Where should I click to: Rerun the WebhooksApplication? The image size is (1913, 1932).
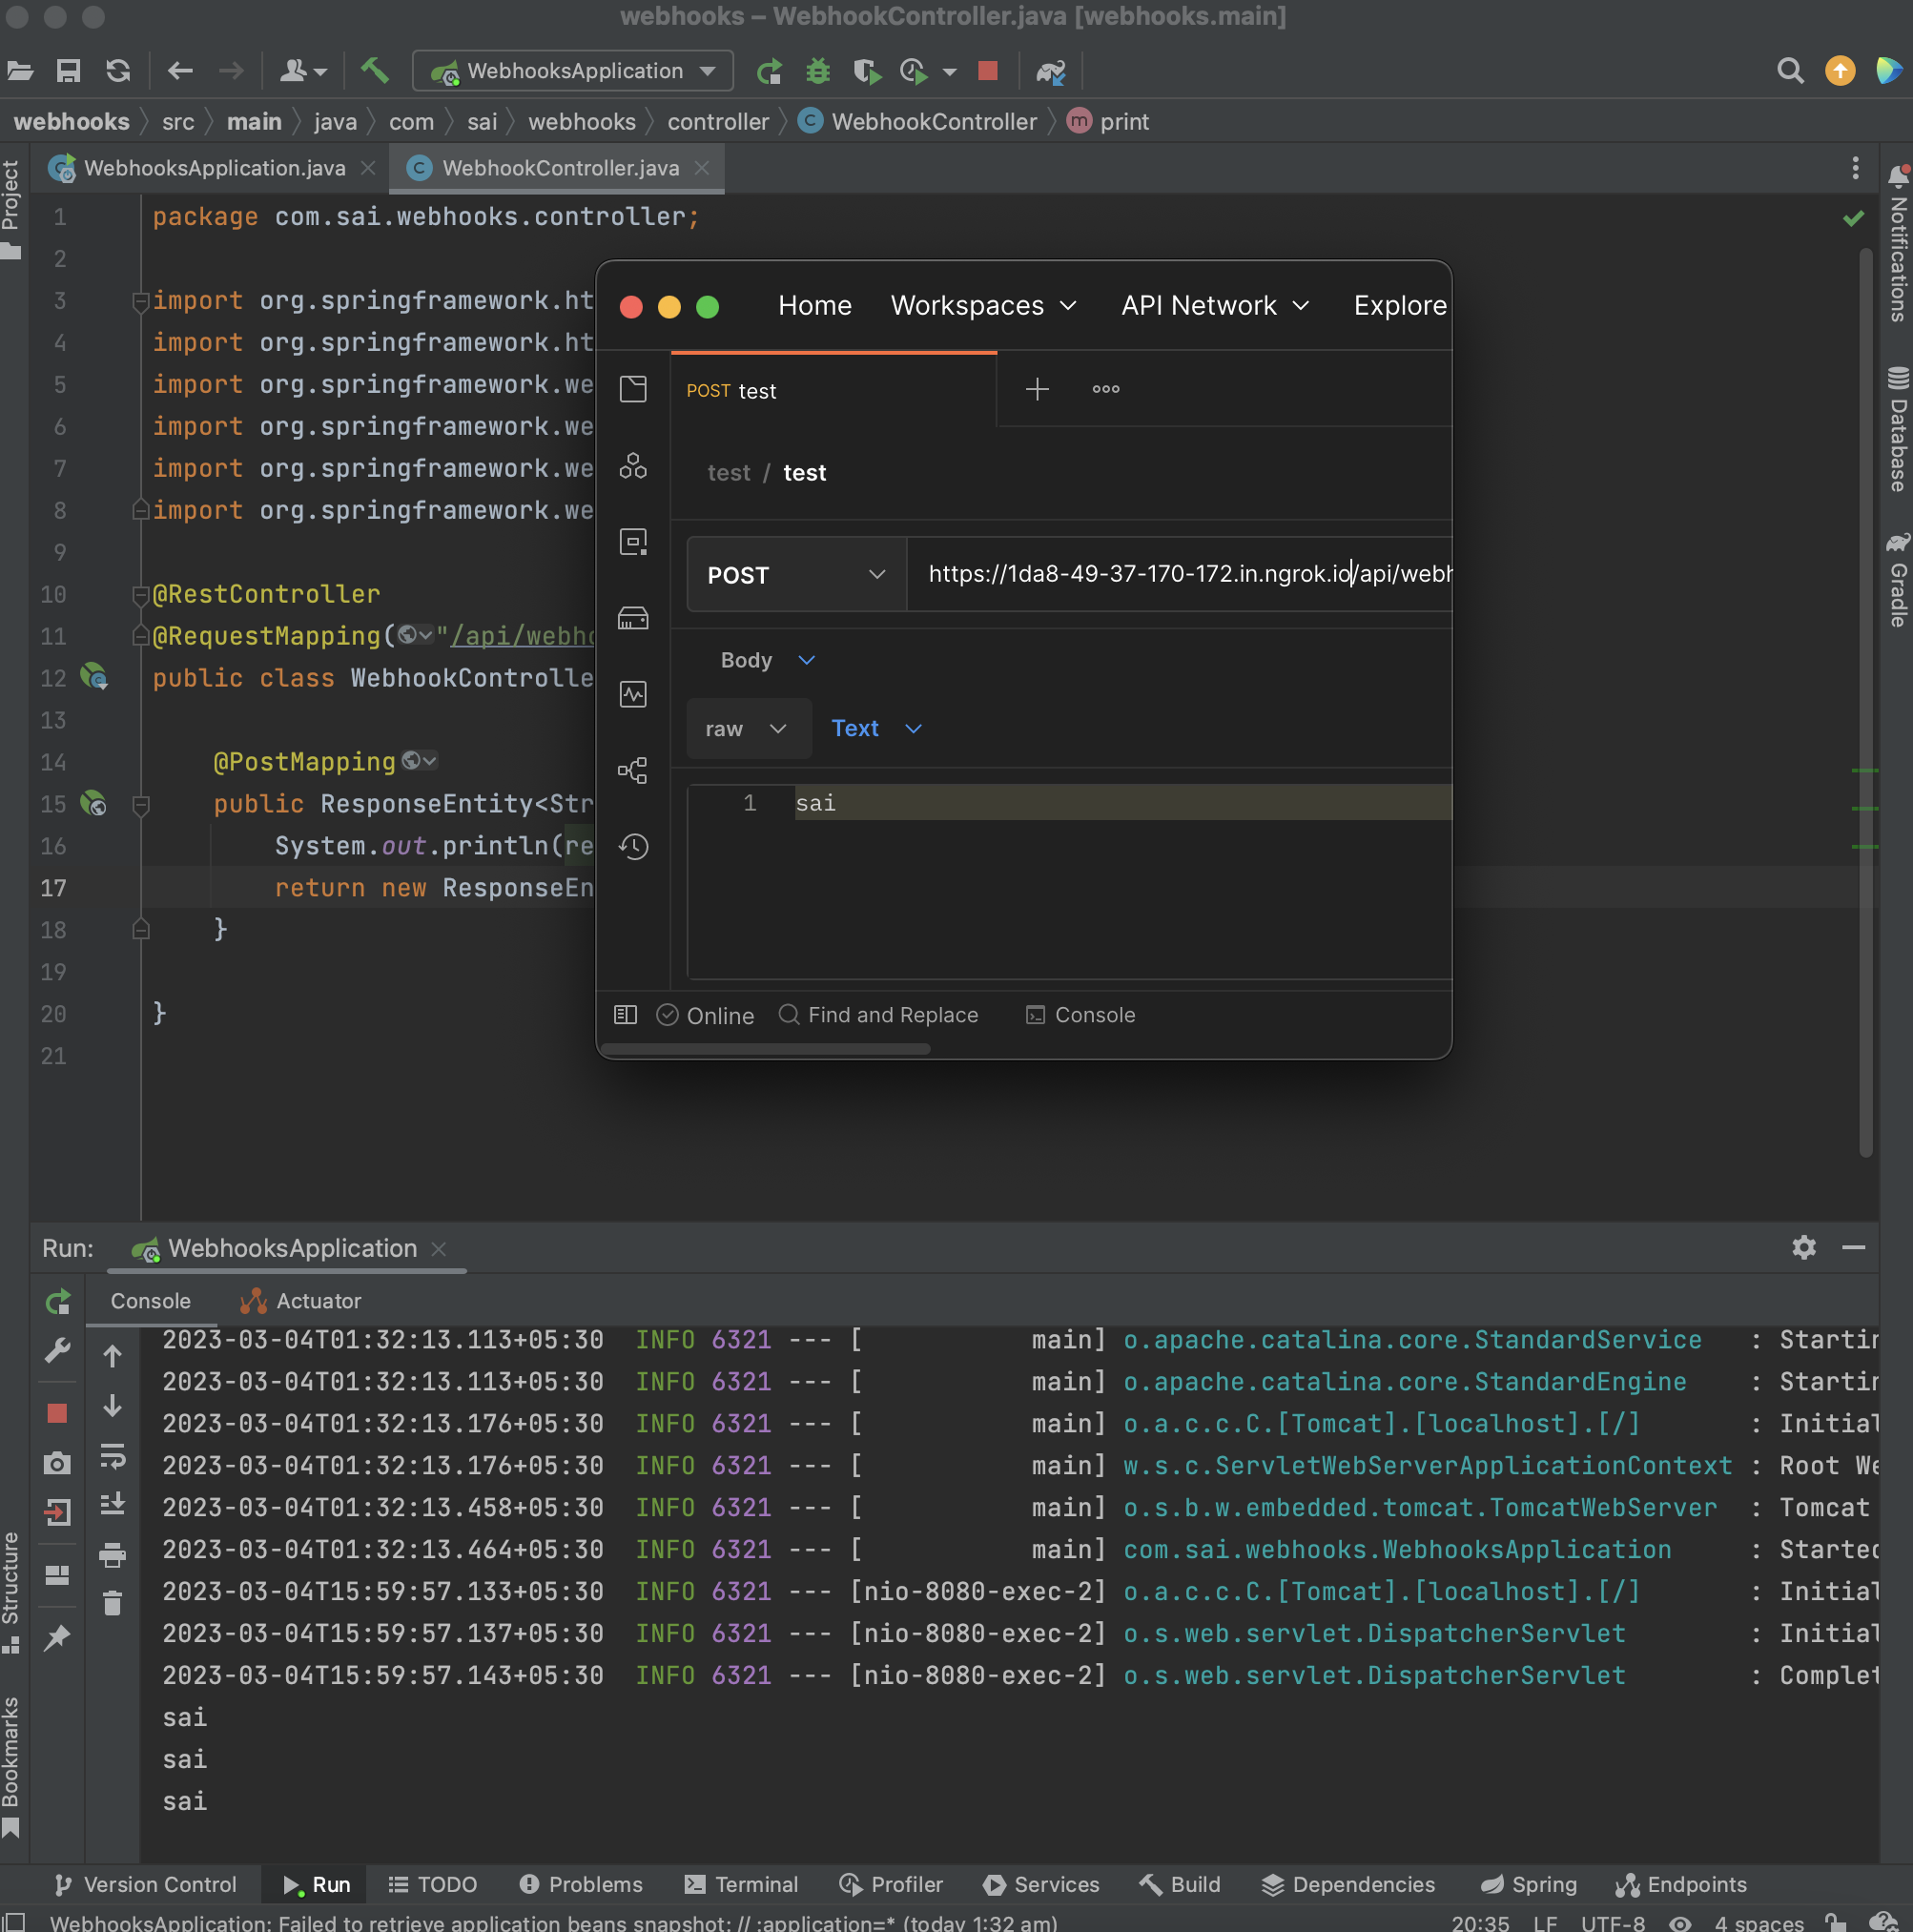click(57, 1302)
